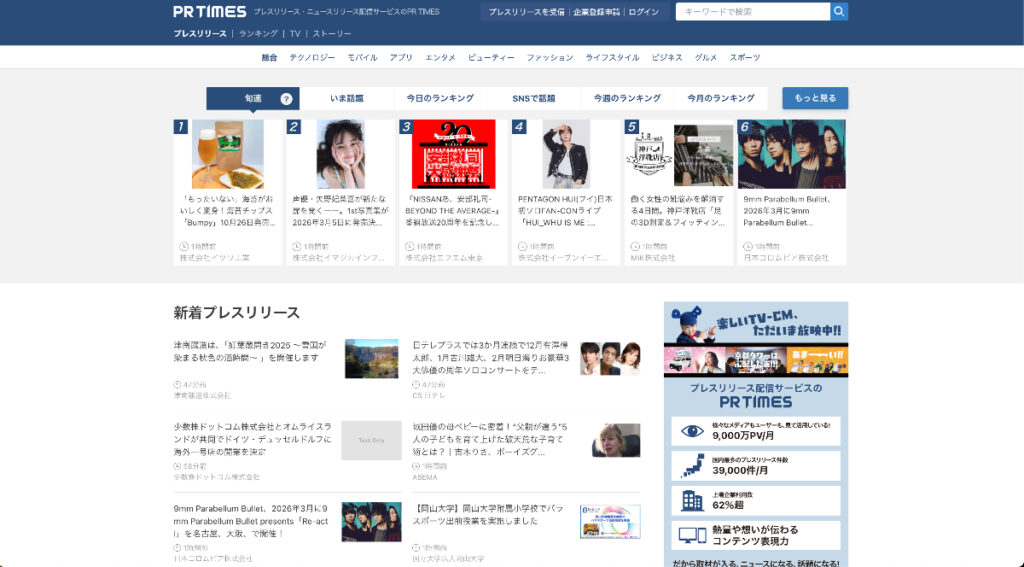Screen dimensions: 1024x567
Task: Click the search magnifier icon
Action: click(x=839, y=12)
